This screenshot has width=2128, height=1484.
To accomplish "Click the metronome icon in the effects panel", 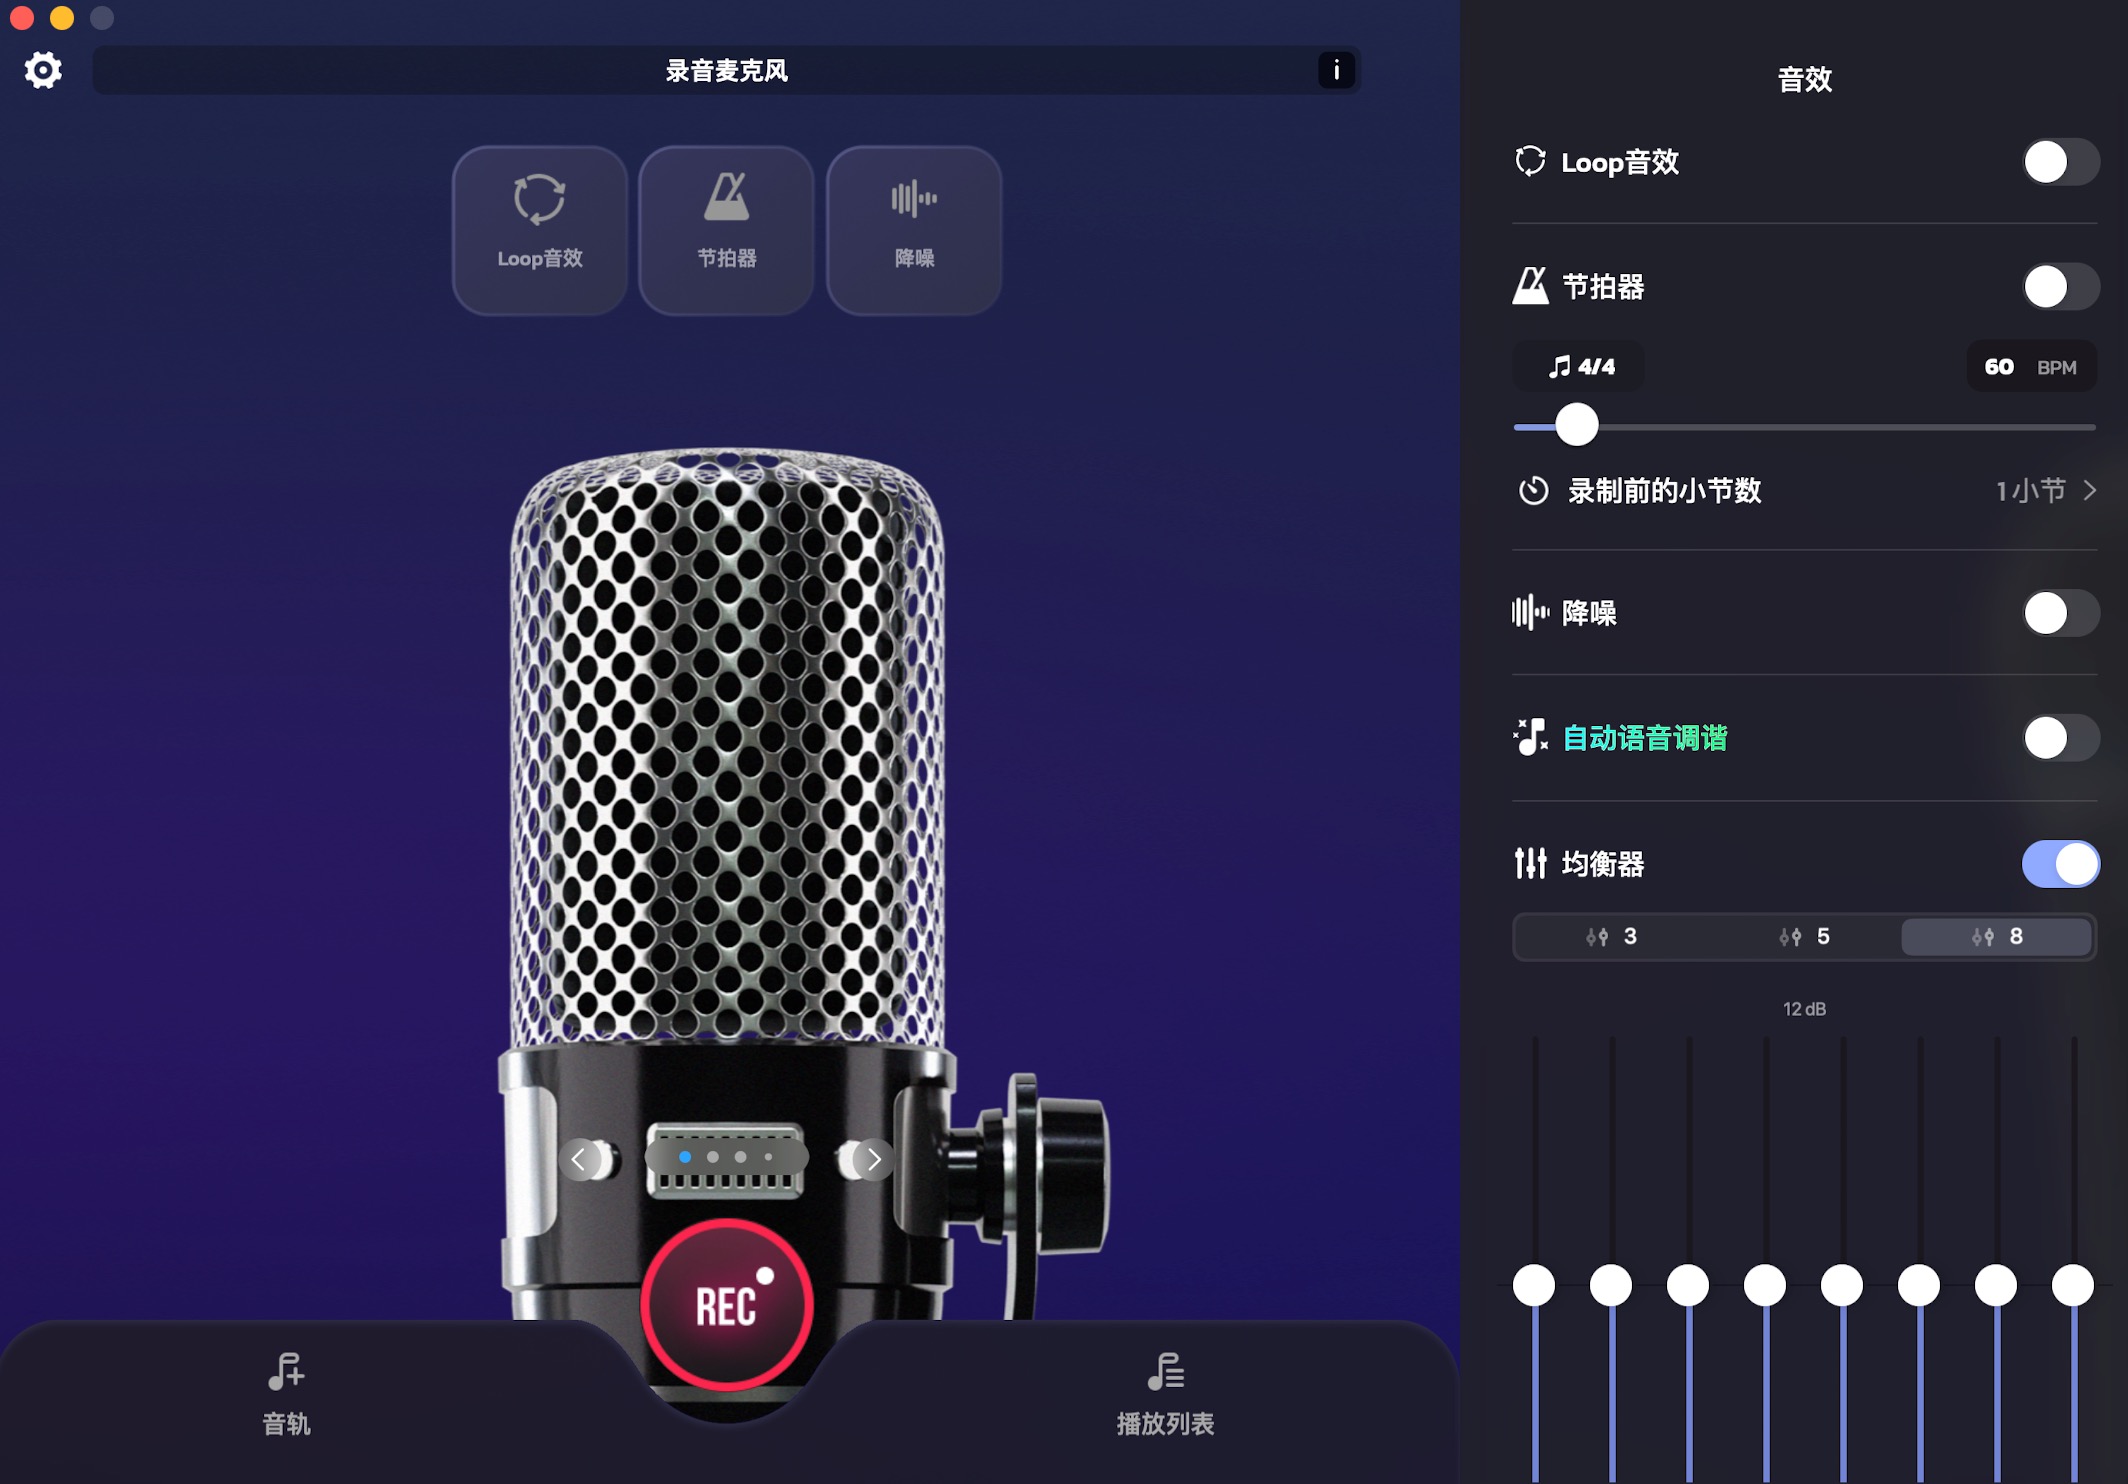I will (x=1530, y=286).
